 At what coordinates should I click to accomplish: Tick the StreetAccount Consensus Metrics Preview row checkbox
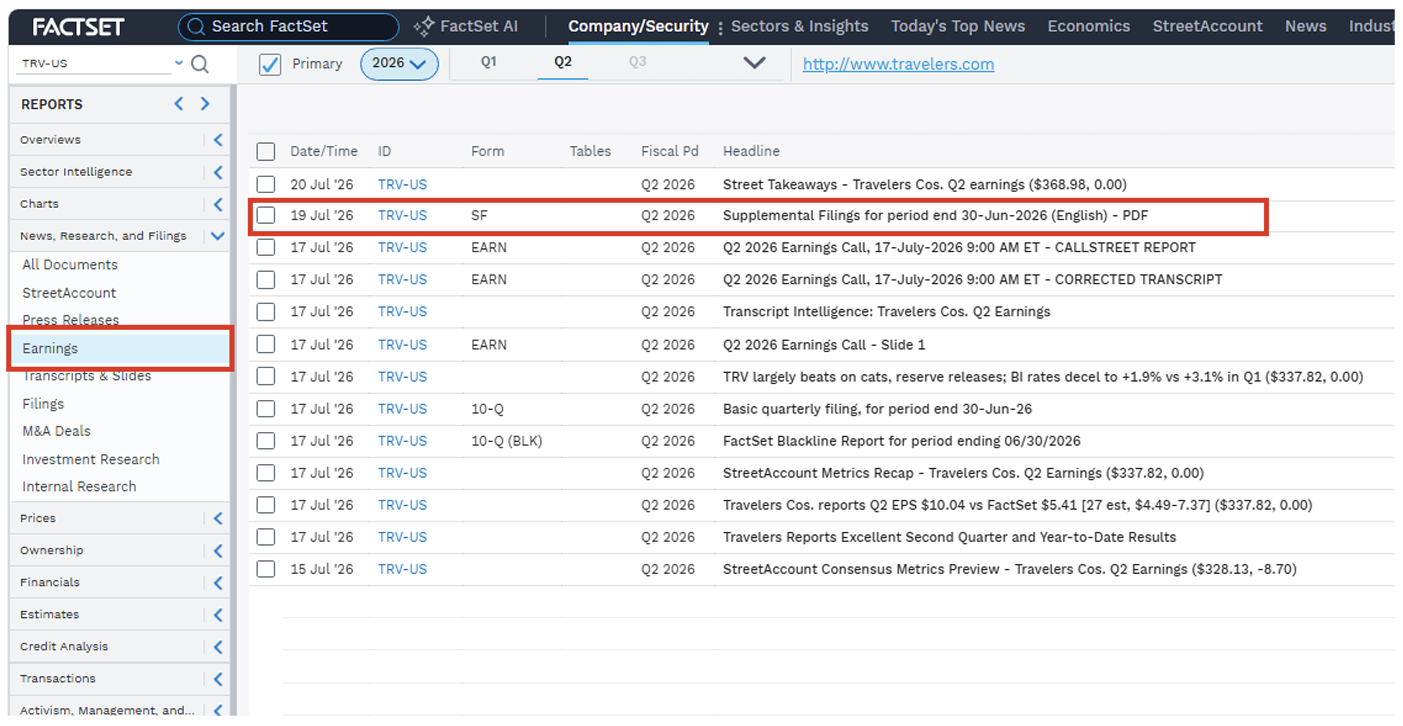click(265, 569)
